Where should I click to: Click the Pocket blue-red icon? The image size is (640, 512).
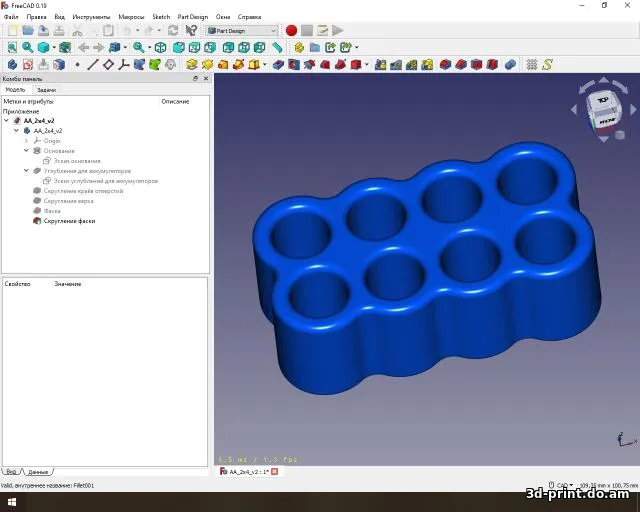click(278, 65)
